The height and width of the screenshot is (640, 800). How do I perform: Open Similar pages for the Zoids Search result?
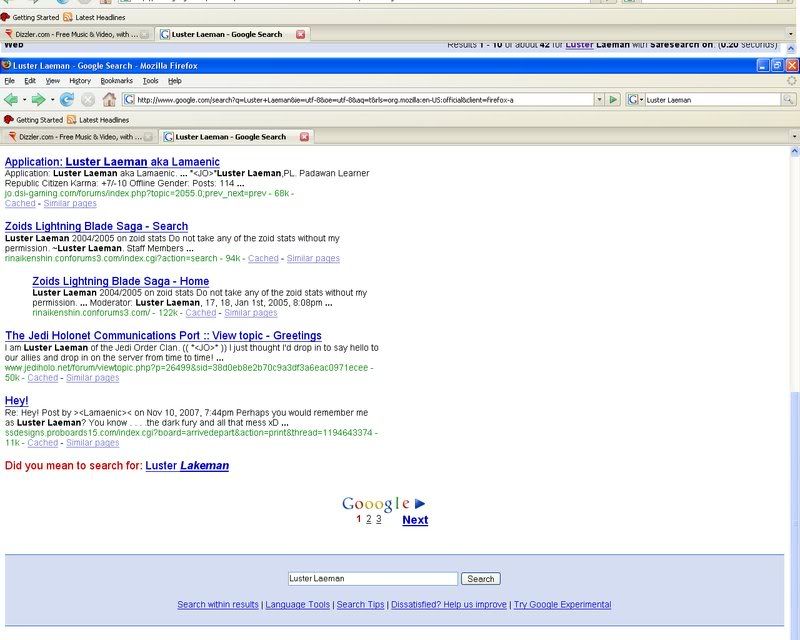[x=313, y=258]
